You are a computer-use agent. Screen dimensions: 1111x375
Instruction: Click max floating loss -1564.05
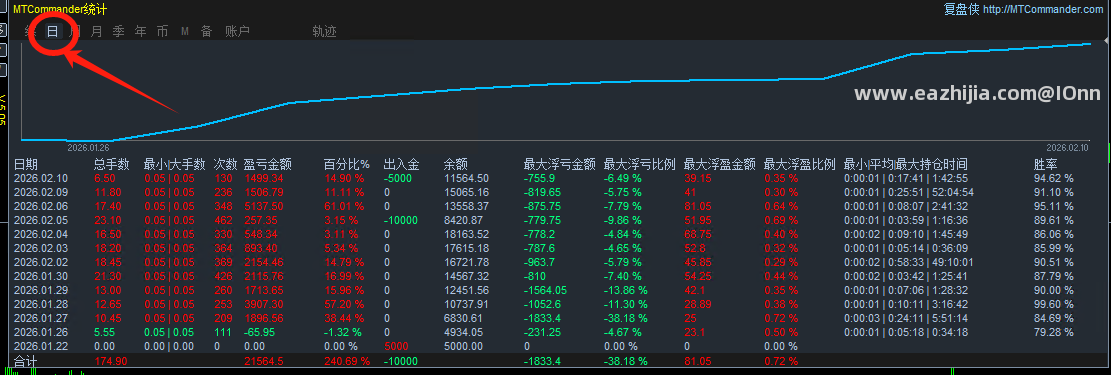546,291
